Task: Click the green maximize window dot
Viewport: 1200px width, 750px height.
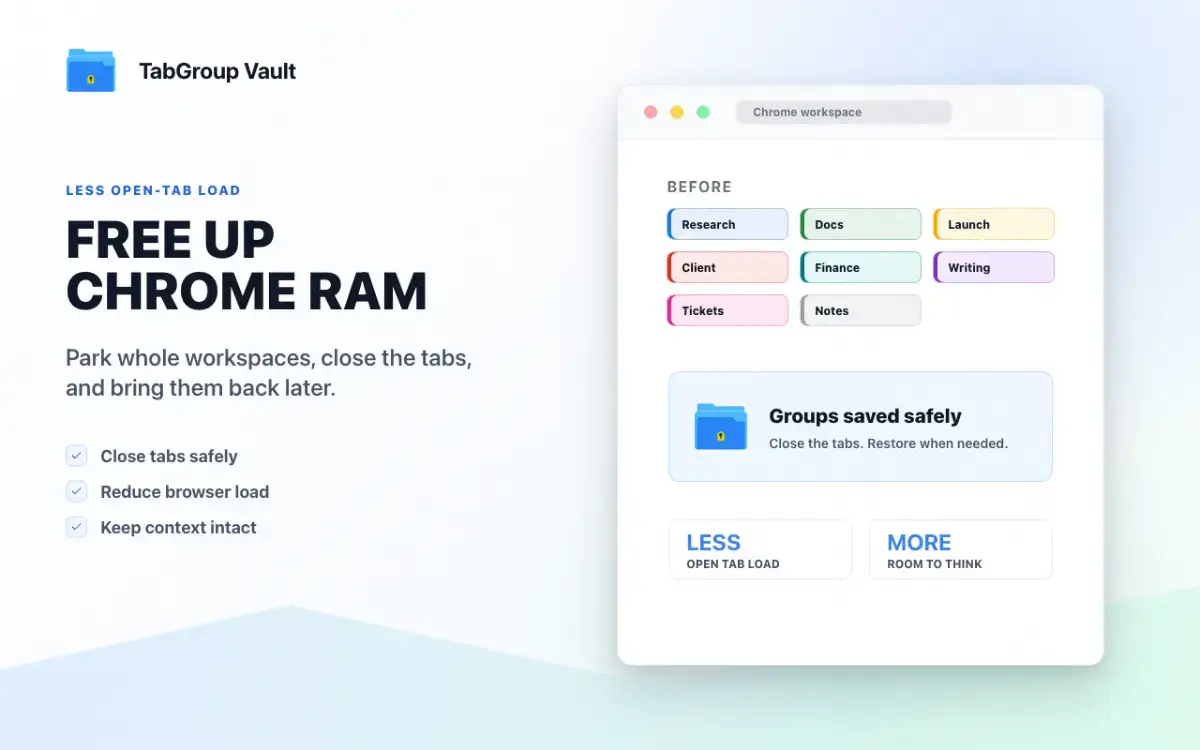Action: click(x=703, y=112)
